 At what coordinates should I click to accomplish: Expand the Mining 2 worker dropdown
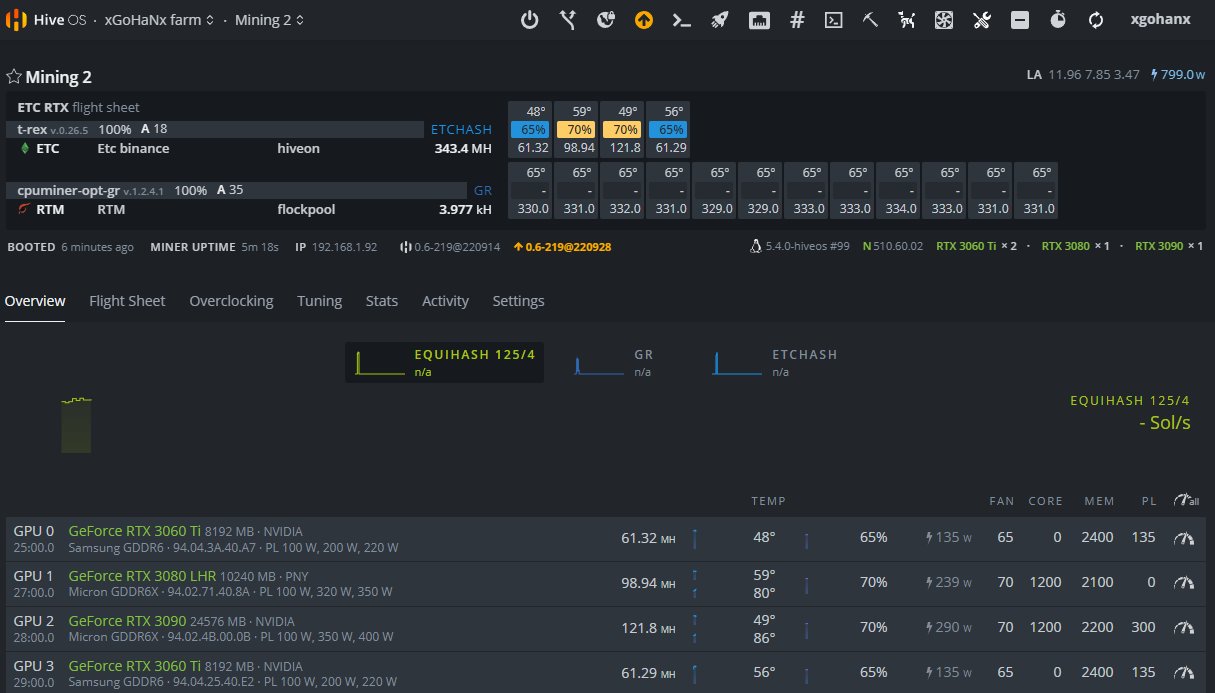pyautogui.click(x=270, y=20)
